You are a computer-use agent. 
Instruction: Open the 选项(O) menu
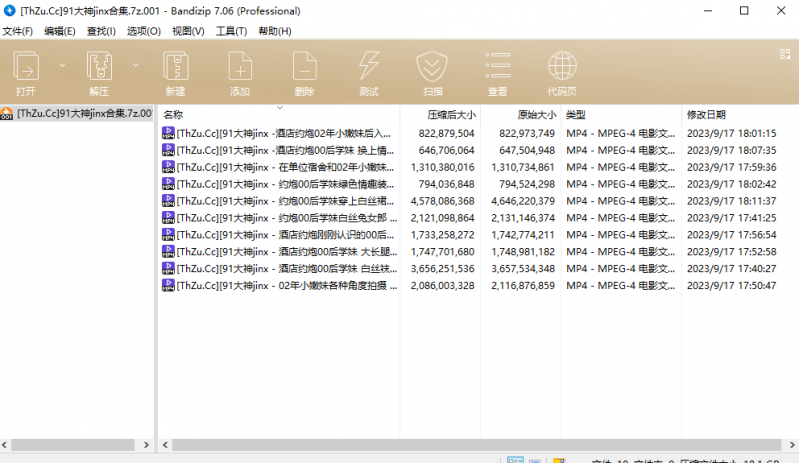click(144, 31)
